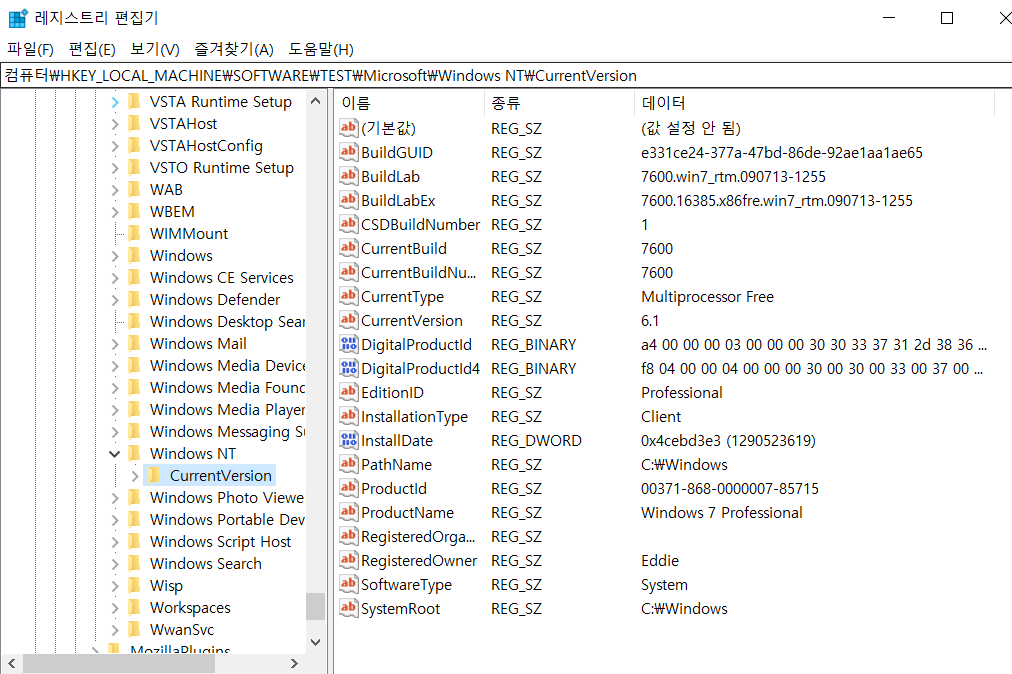Click the tree scroll down arrow
1012x674 pixels.
[316, 642]
